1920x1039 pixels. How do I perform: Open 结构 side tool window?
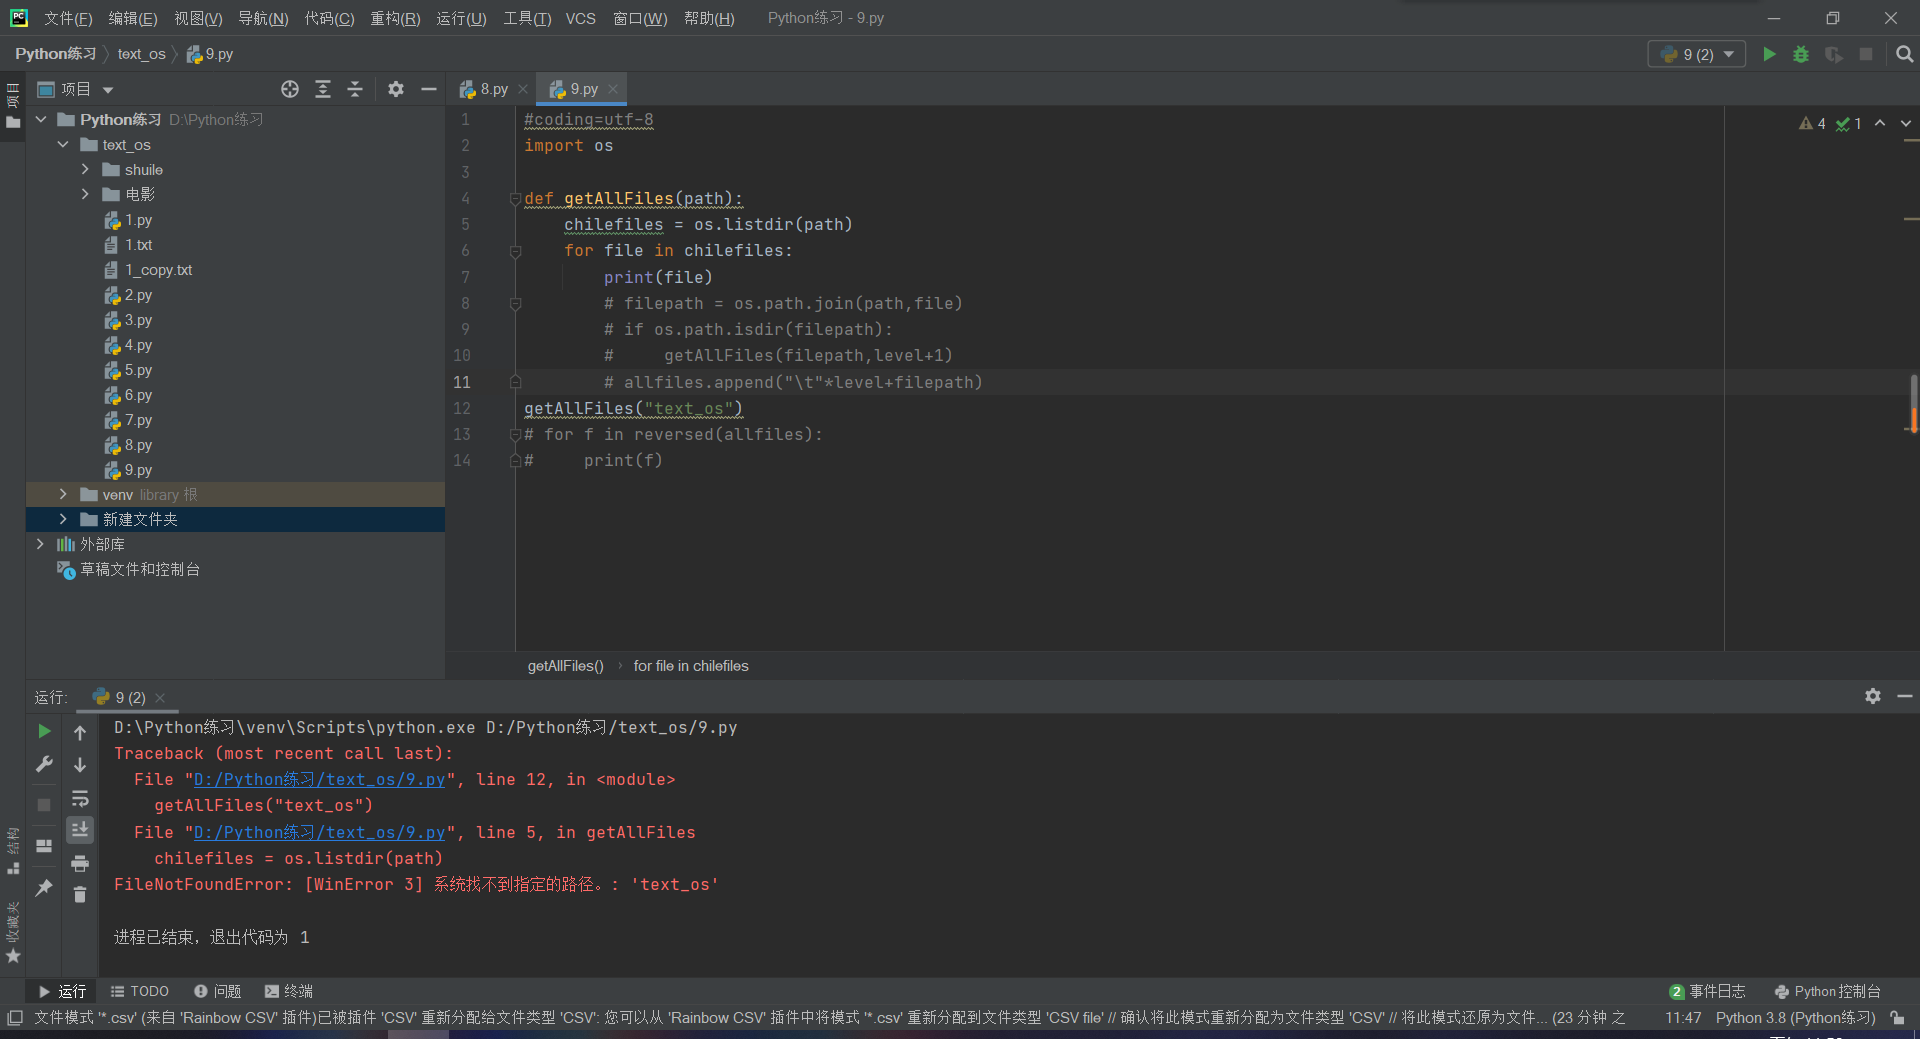(13, 851)
